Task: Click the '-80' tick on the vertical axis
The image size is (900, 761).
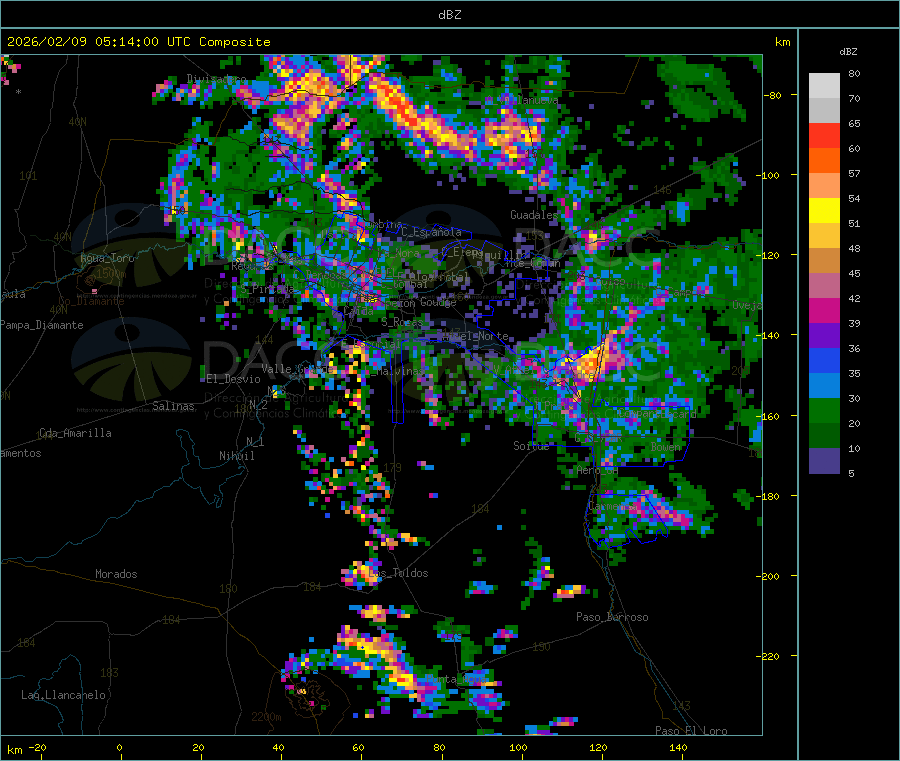Action: coord(772,95)
